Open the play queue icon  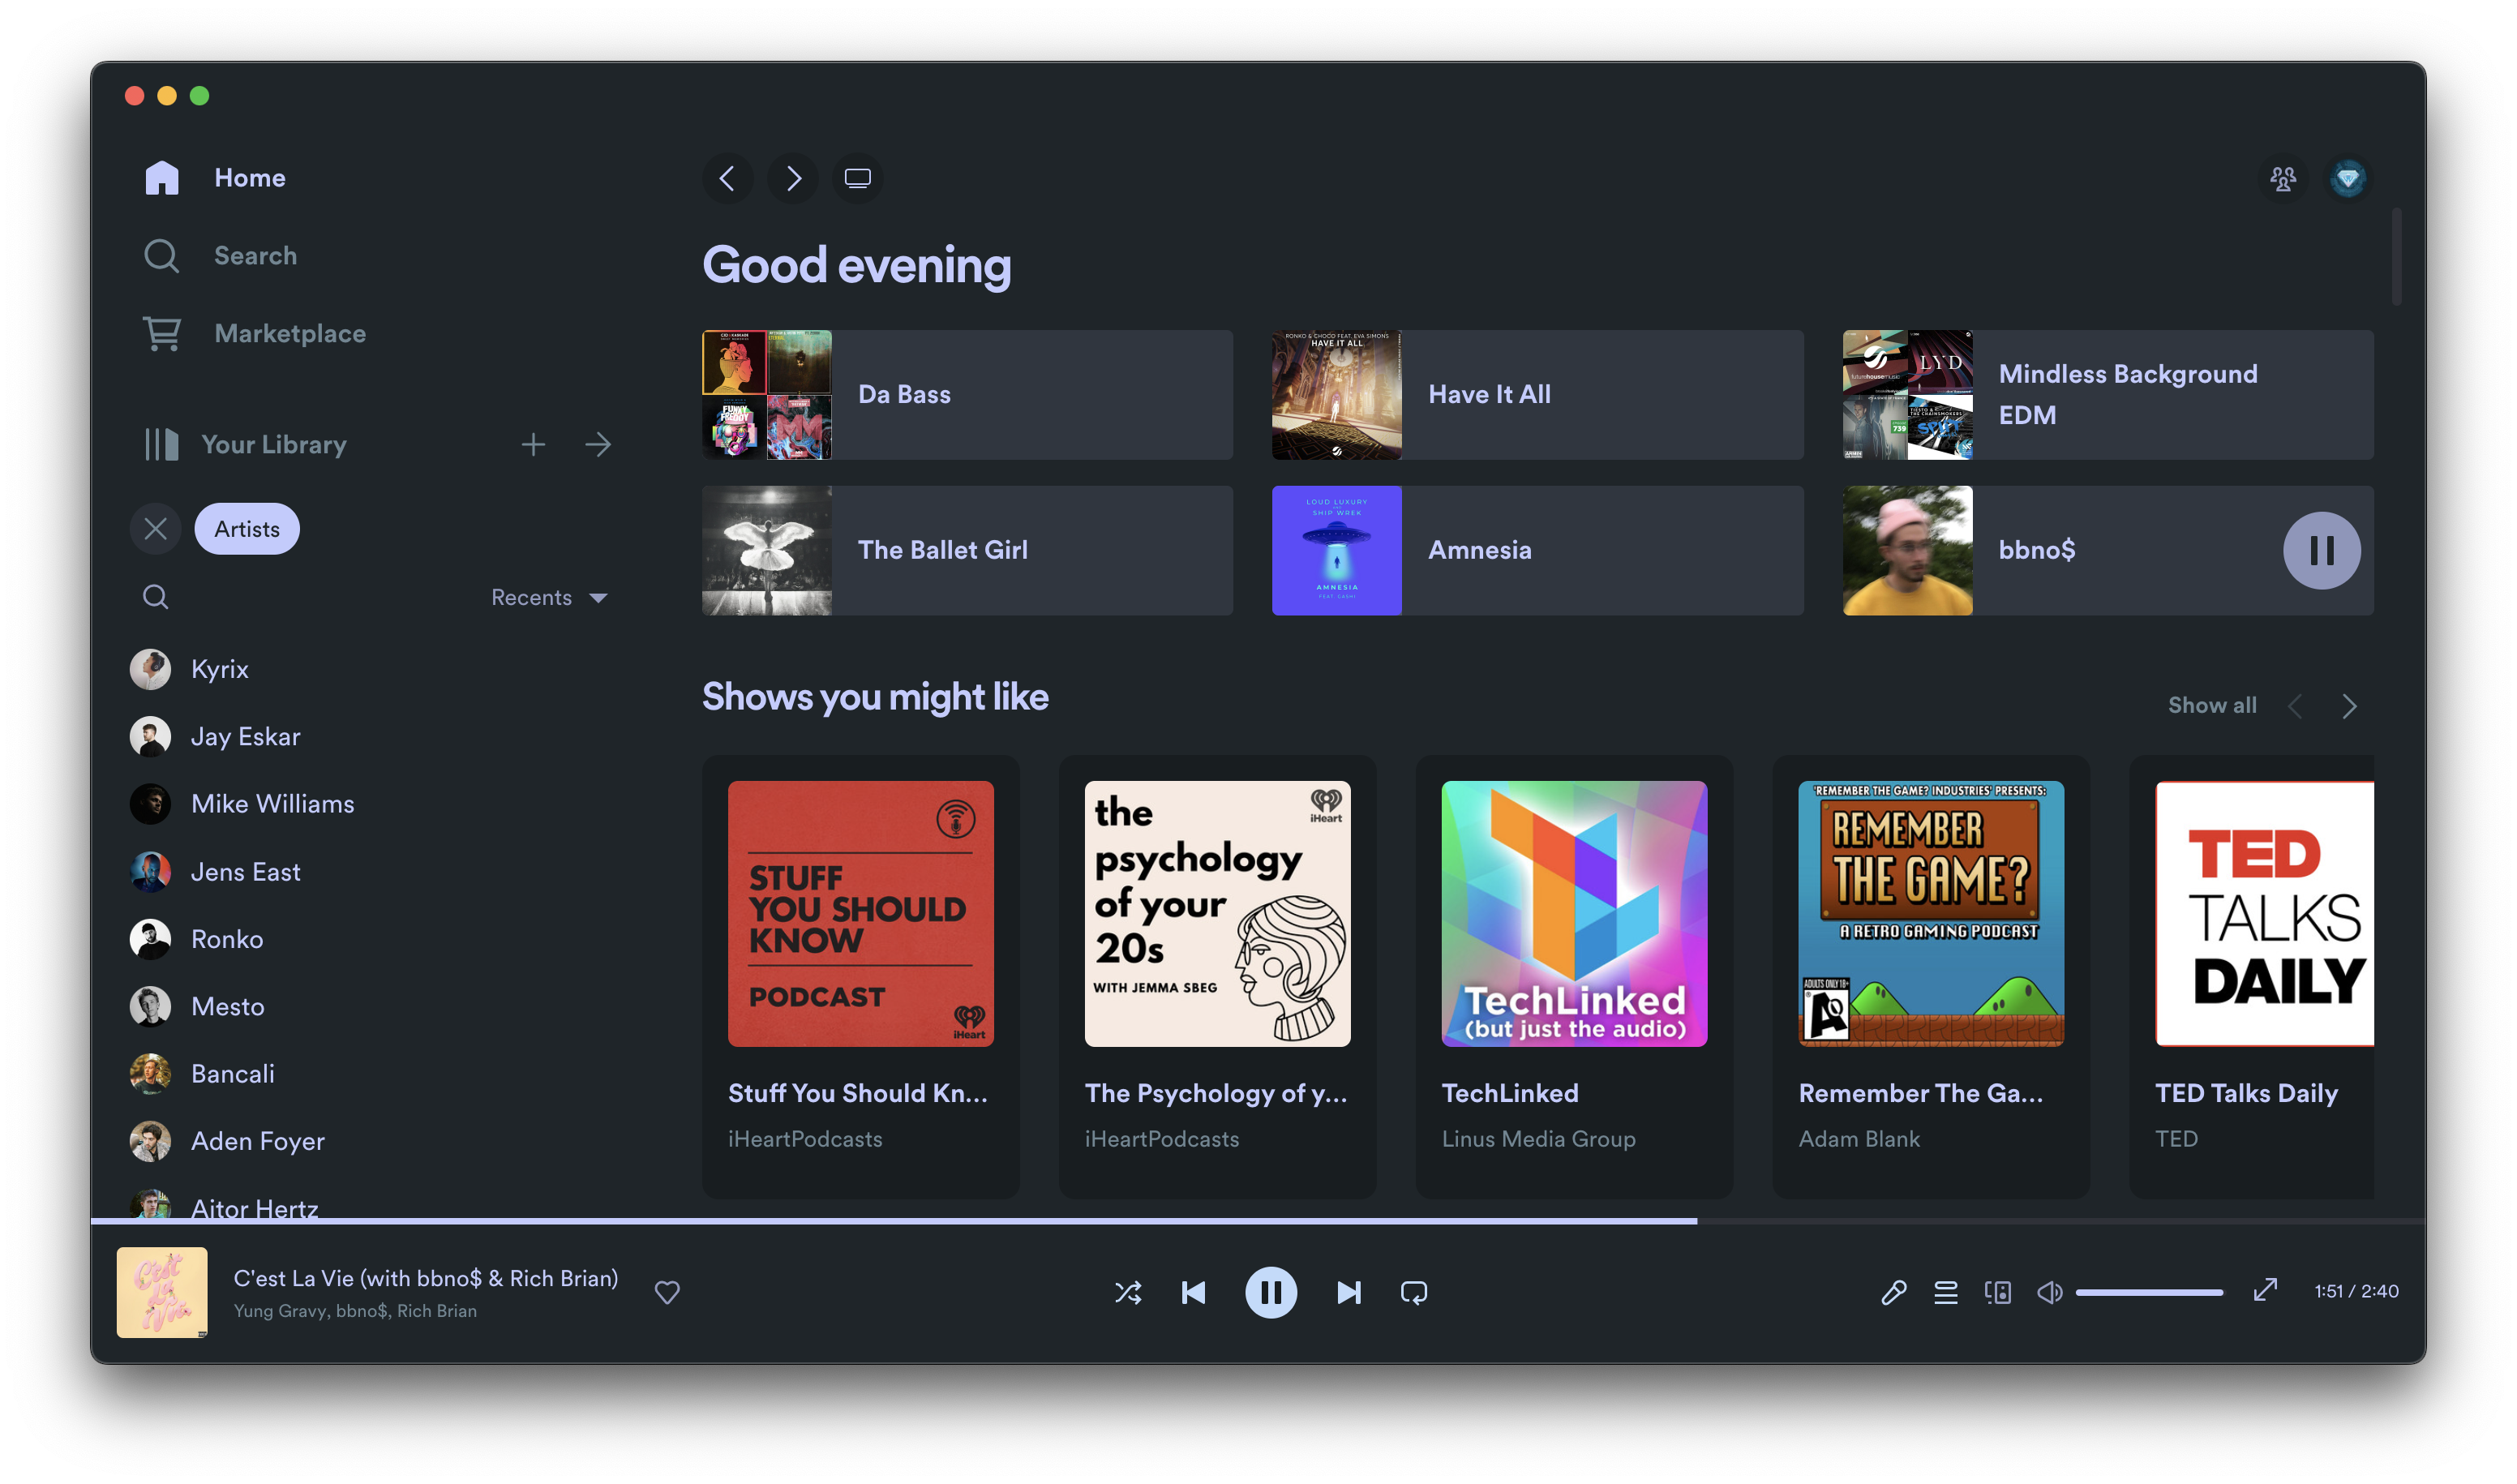pos(1946,1292)
